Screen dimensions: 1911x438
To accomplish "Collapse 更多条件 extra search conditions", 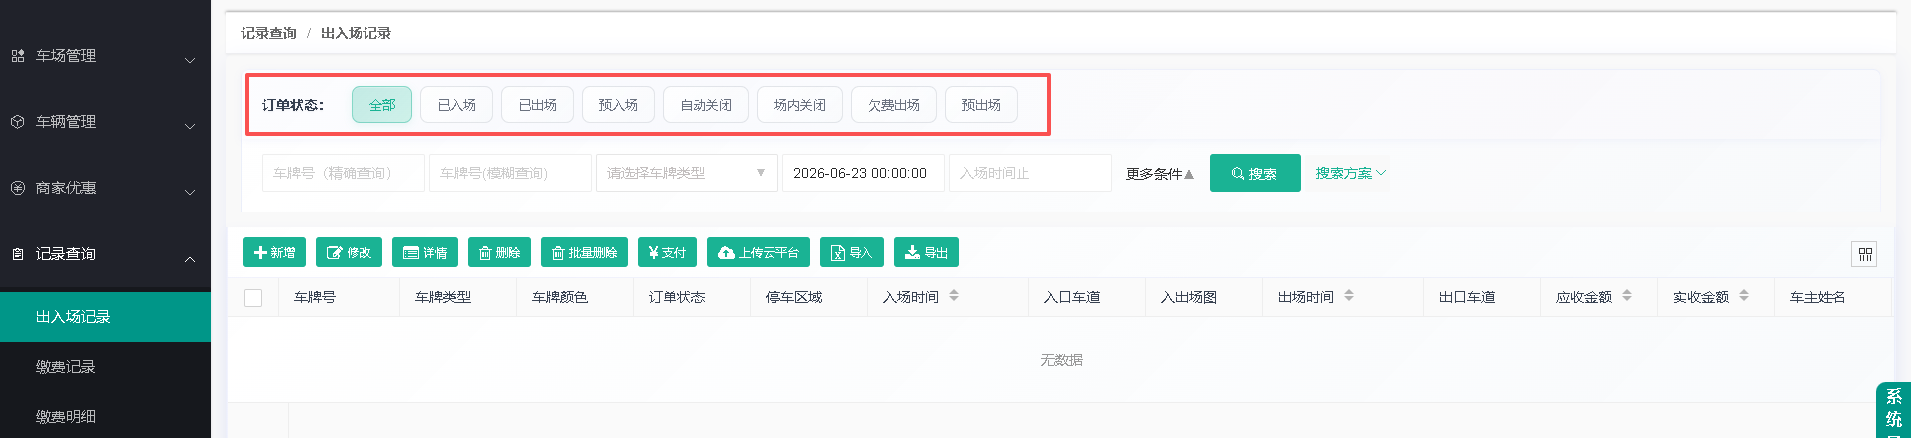I will pyautogui.click(x=1160, y=174).
